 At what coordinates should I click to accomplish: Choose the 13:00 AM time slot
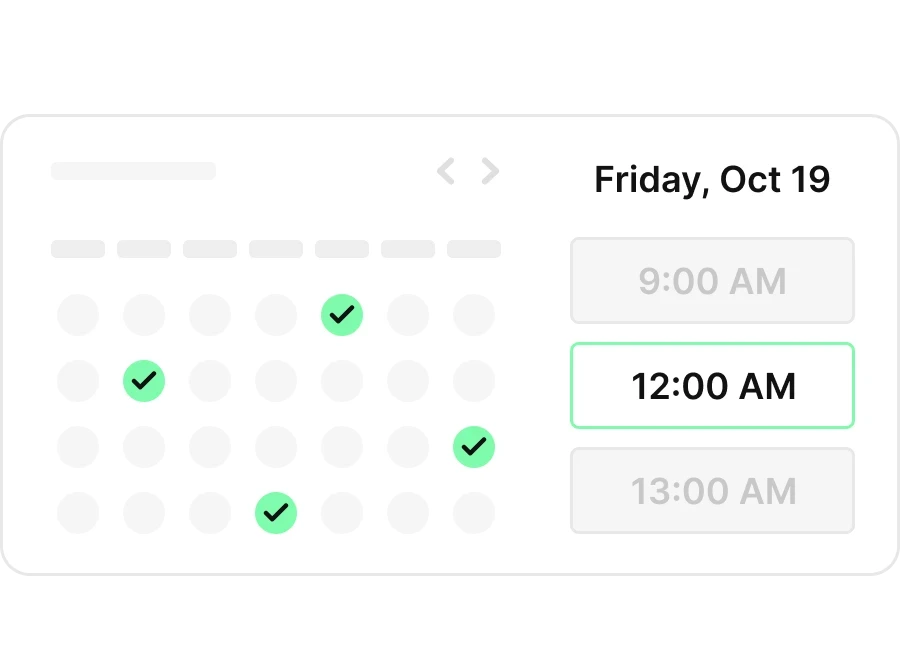click(x=712, y=490)
